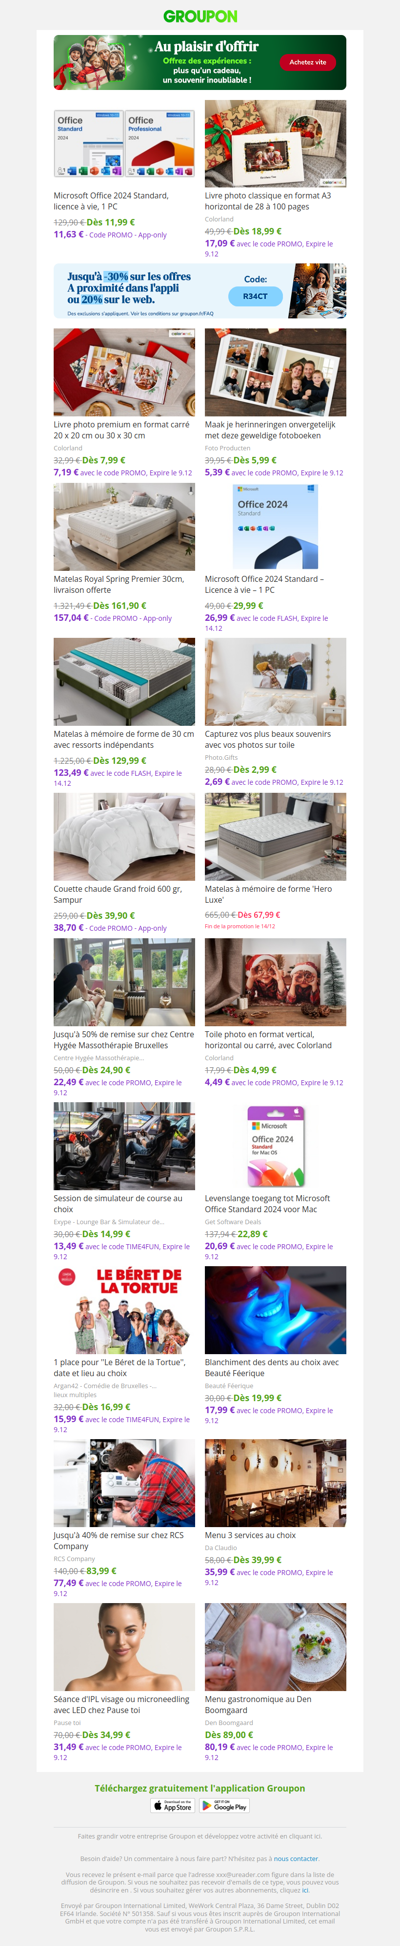Image resolution: width=400 pixels, height=1946 pixels.
Task: Open the App Store download badge
Action: click(173, 1805)
